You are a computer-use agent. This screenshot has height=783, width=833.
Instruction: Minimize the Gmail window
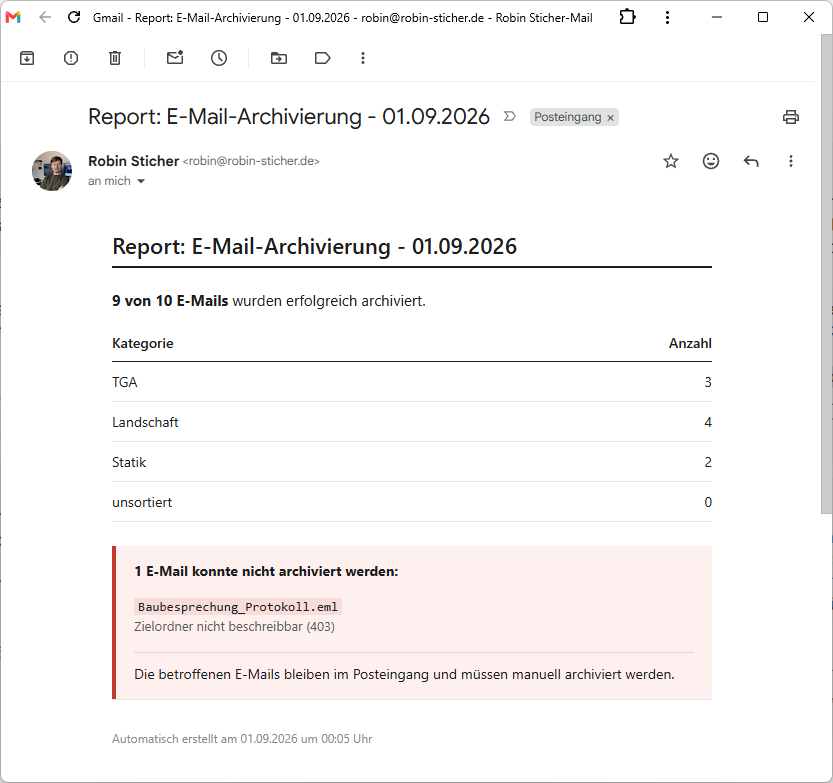717,18
